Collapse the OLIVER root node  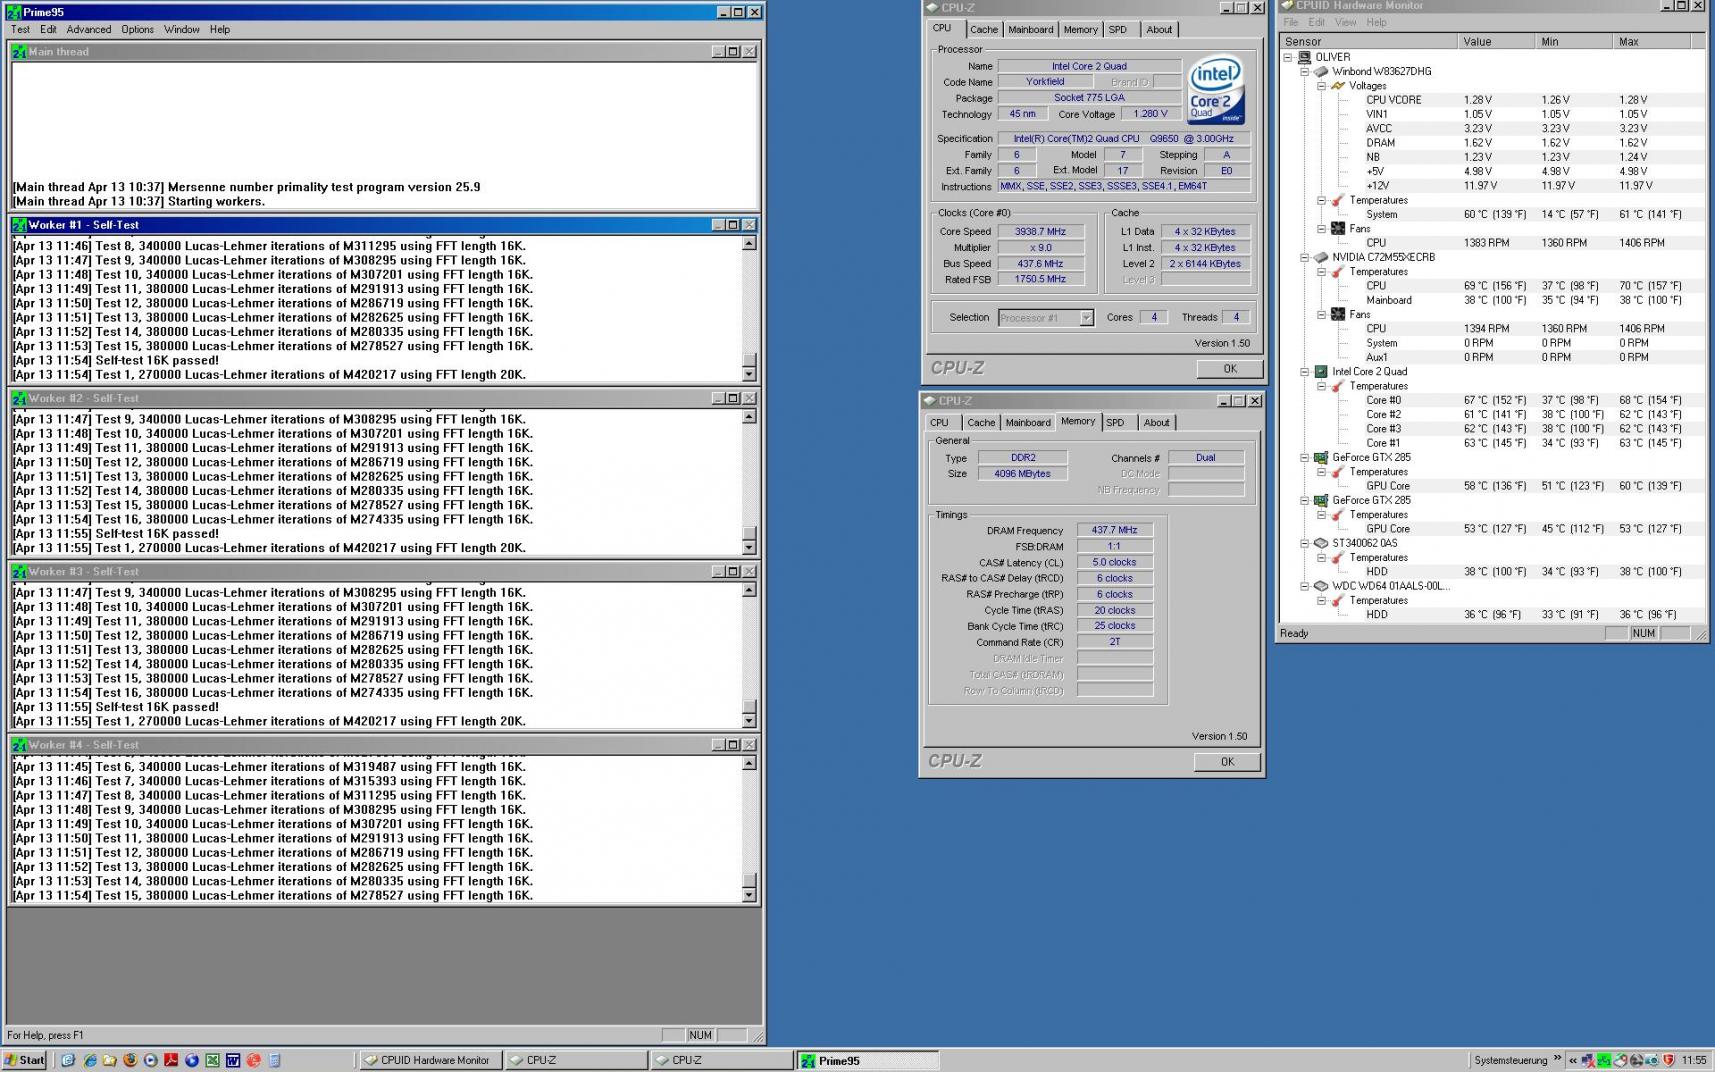pyautogui.click(x=1288, y=57)
